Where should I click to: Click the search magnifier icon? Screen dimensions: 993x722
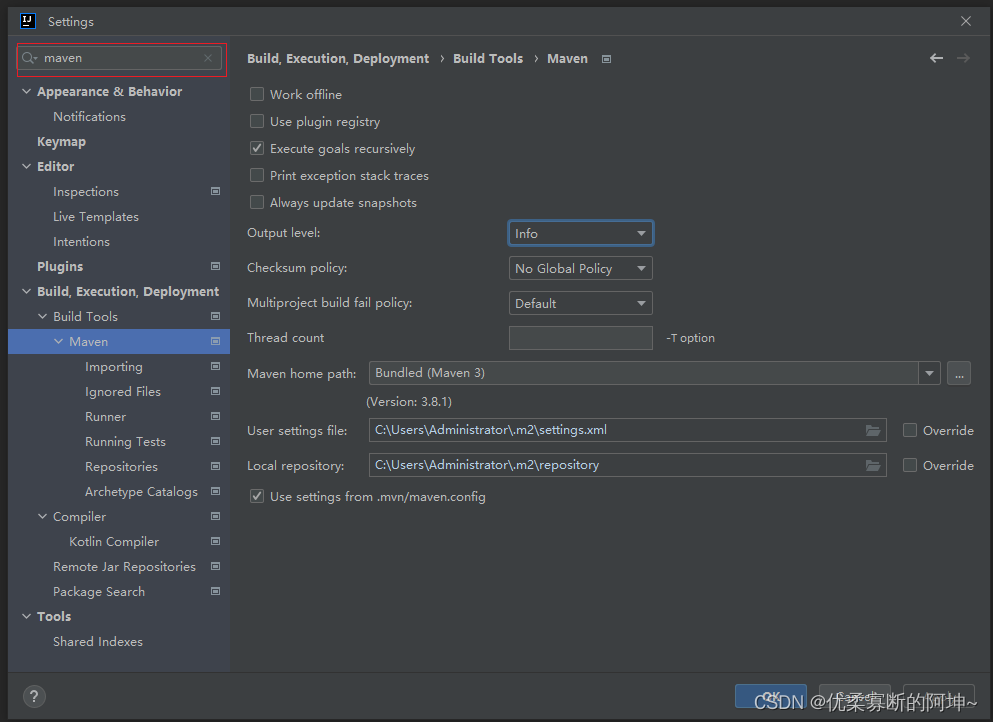pos(29,58)
